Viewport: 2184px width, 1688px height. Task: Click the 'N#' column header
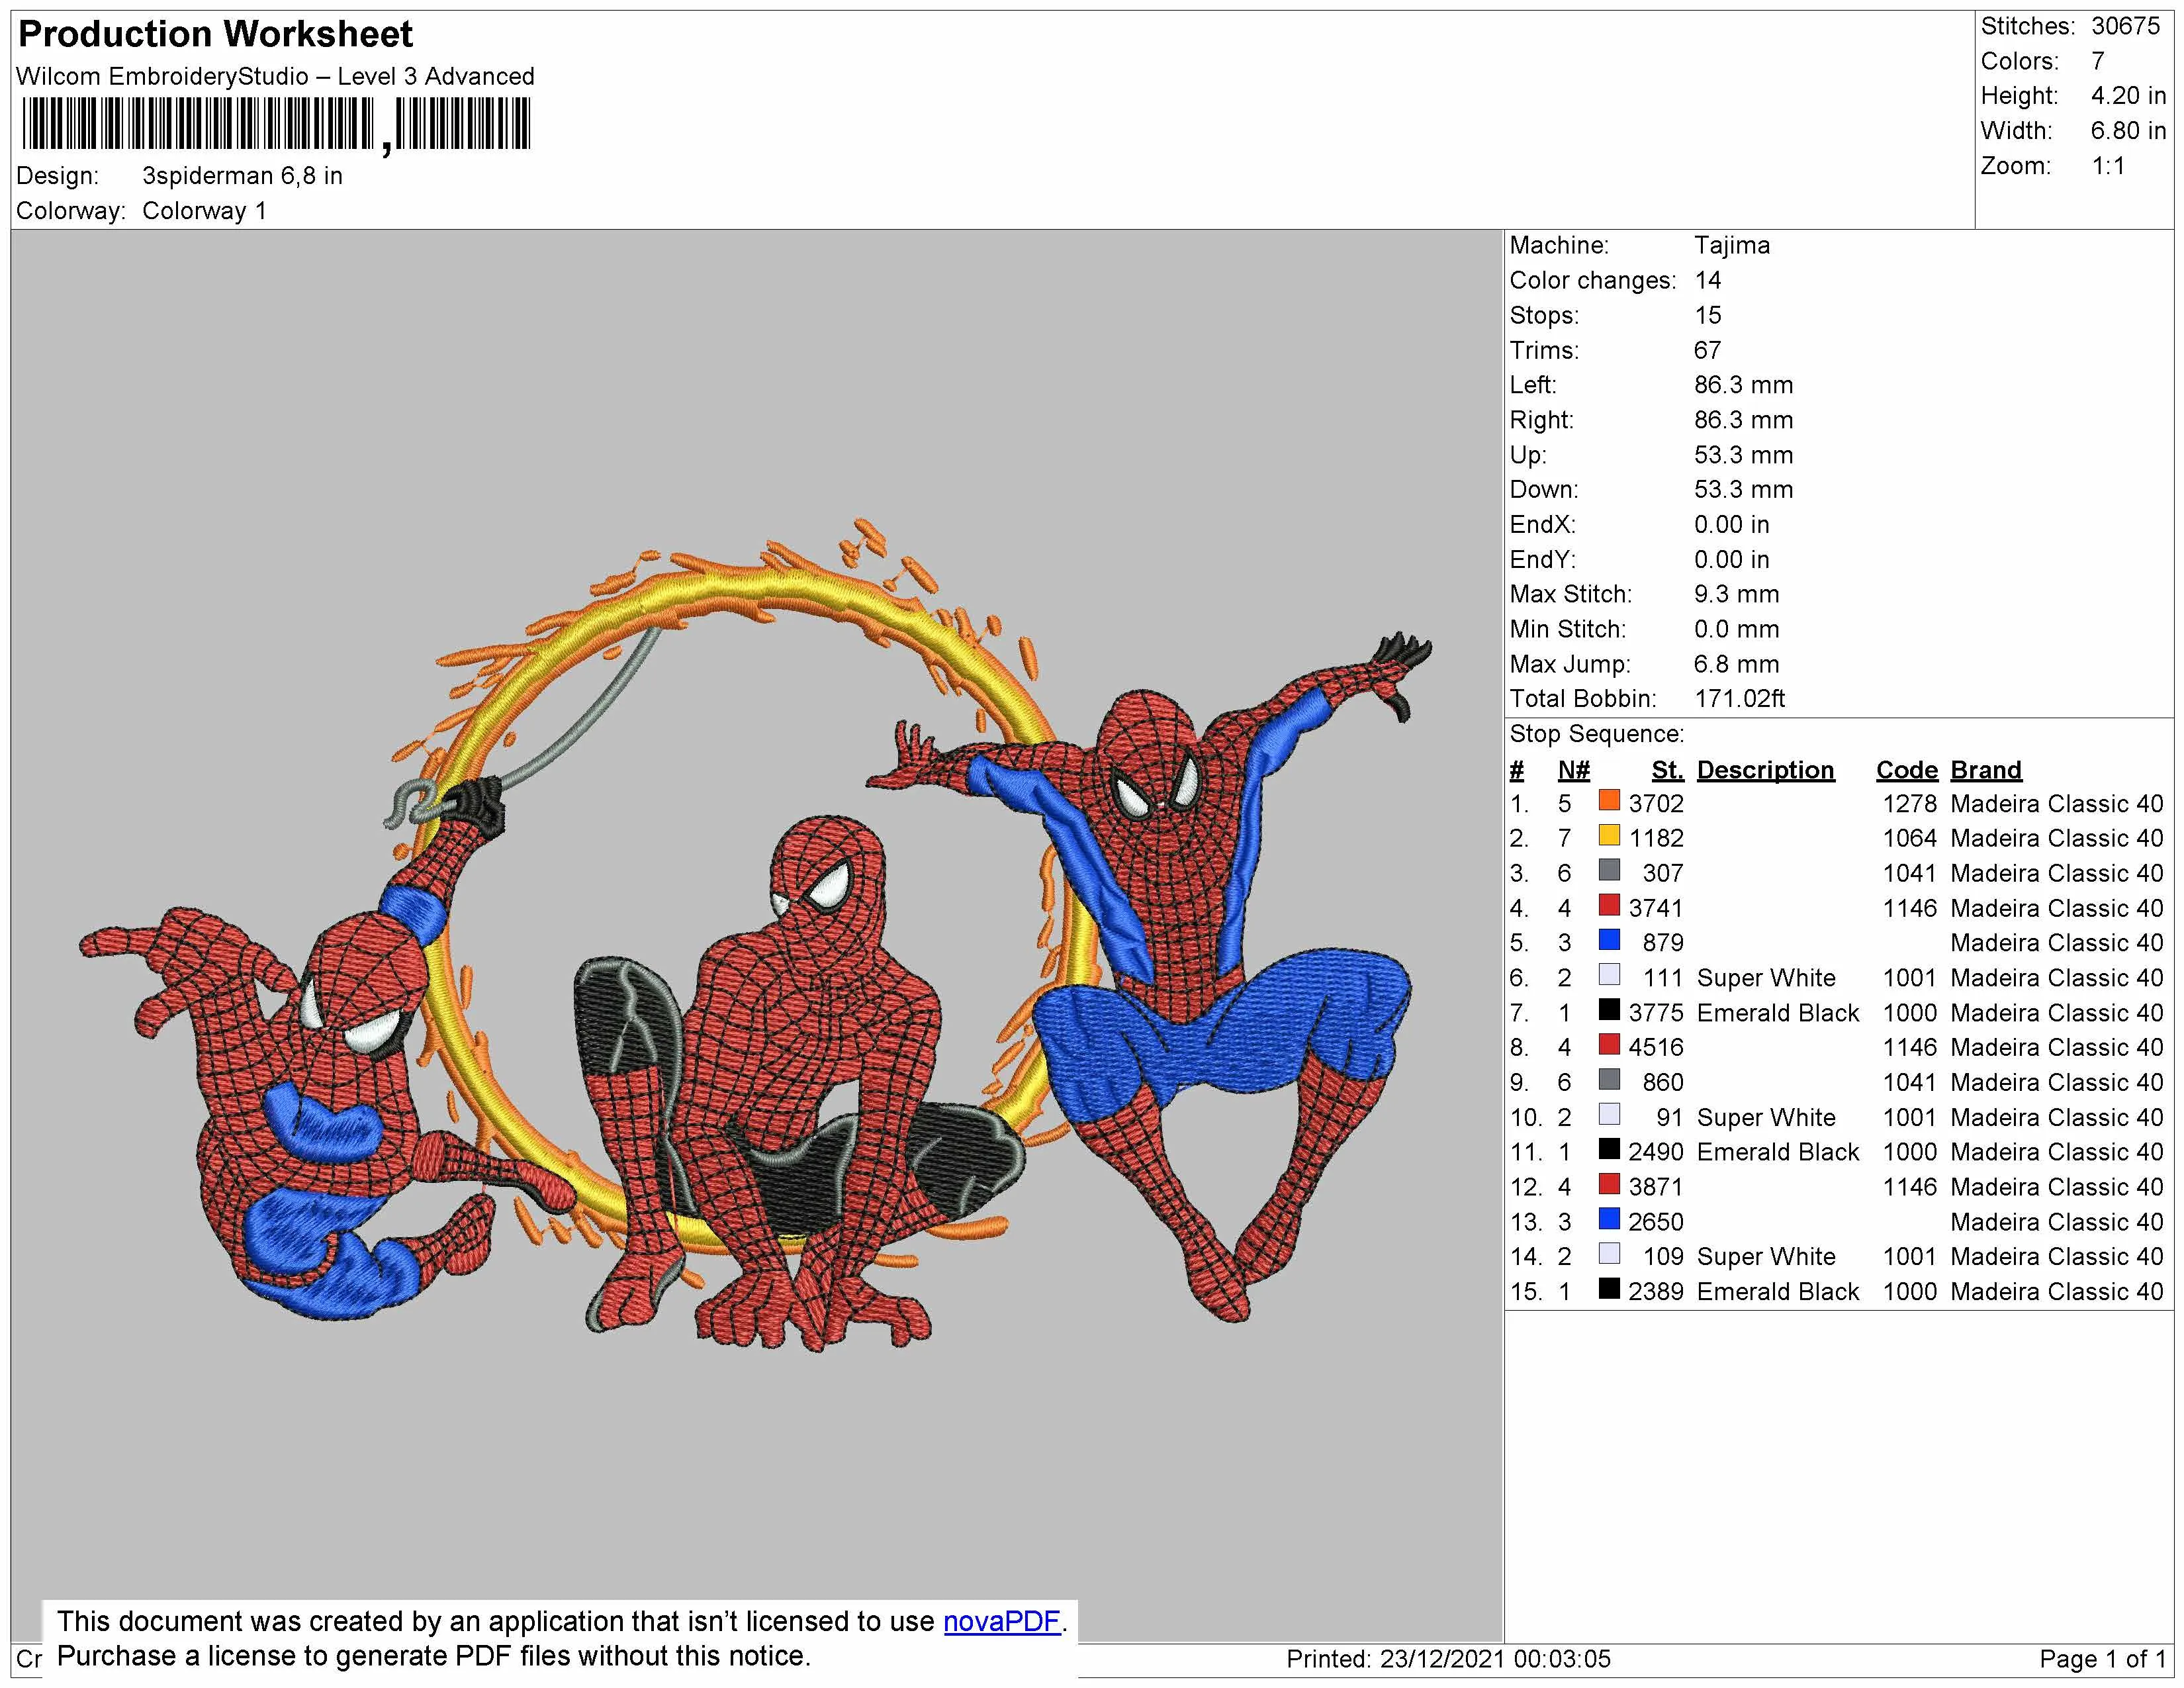(x=1573, y=770)
